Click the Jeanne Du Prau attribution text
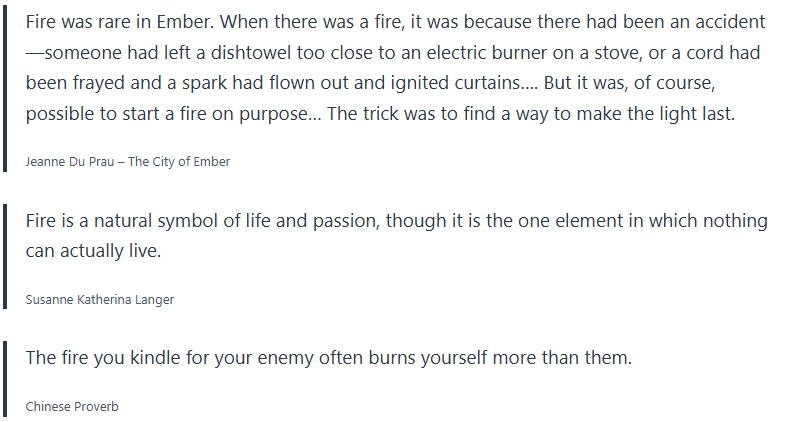808x422 pixels. 128,161
